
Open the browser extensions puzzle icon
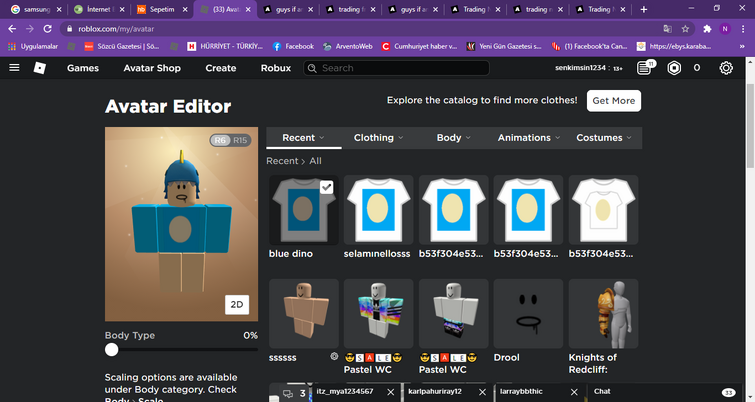pyautogui.click(x=707, y=29)
